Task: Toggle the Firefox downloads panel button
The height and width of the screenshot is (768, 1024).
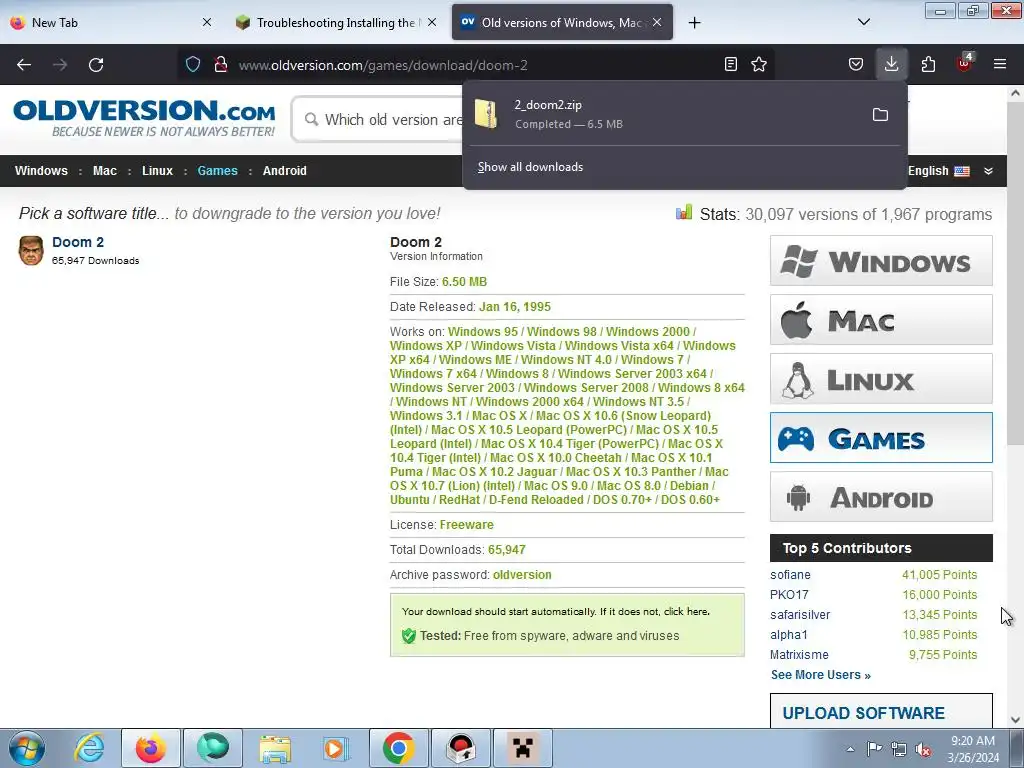Action: coord(891,64)
